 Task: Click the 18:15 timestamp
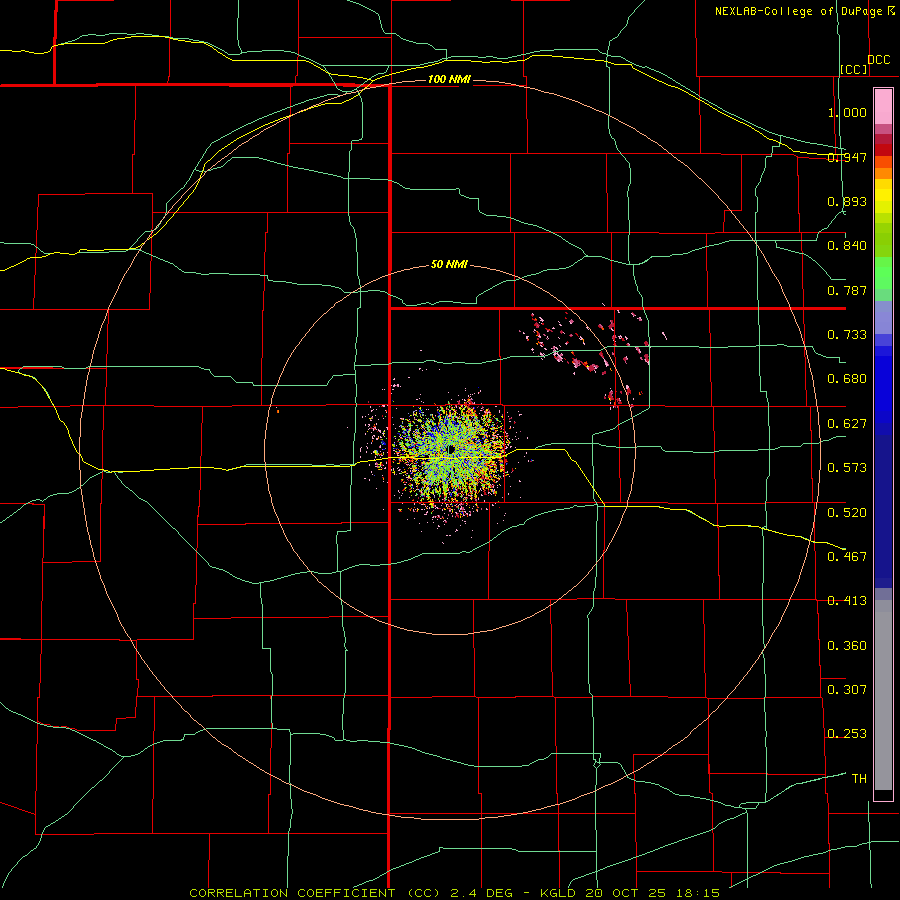697,893
